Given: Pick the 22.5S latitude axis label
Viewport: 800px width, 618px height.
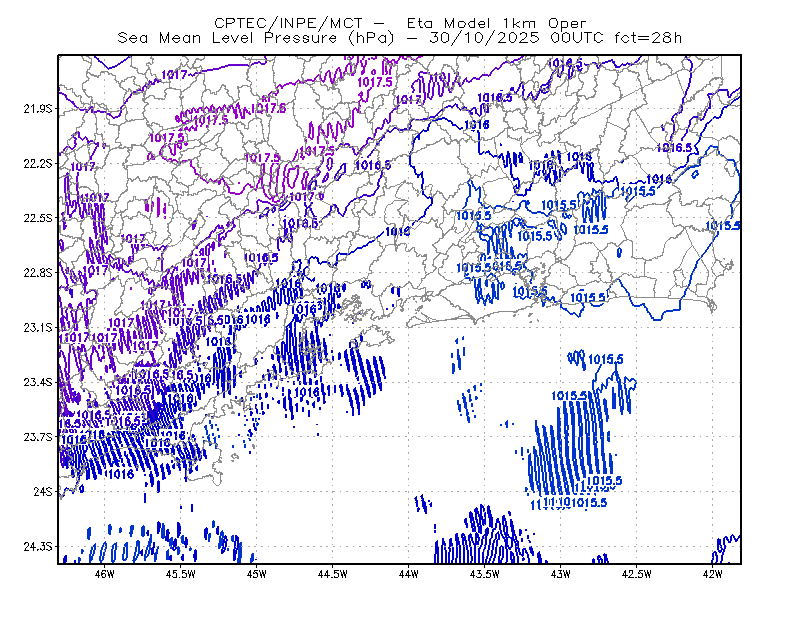Looking at the screenshot, I should 37,218.
